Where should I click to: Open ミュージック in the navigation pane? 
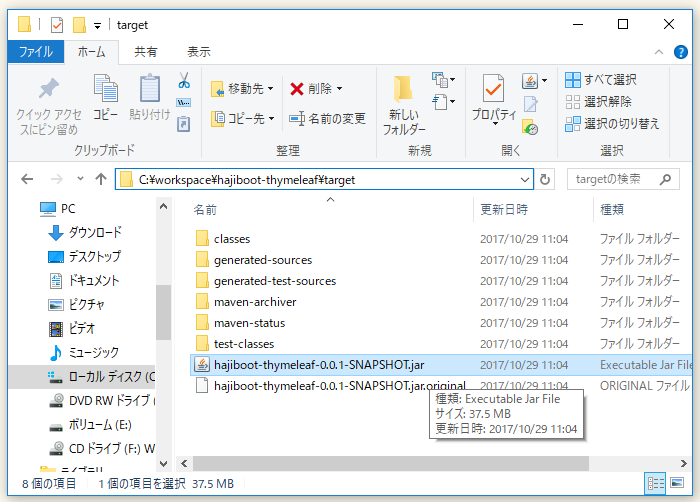(83, 352)
